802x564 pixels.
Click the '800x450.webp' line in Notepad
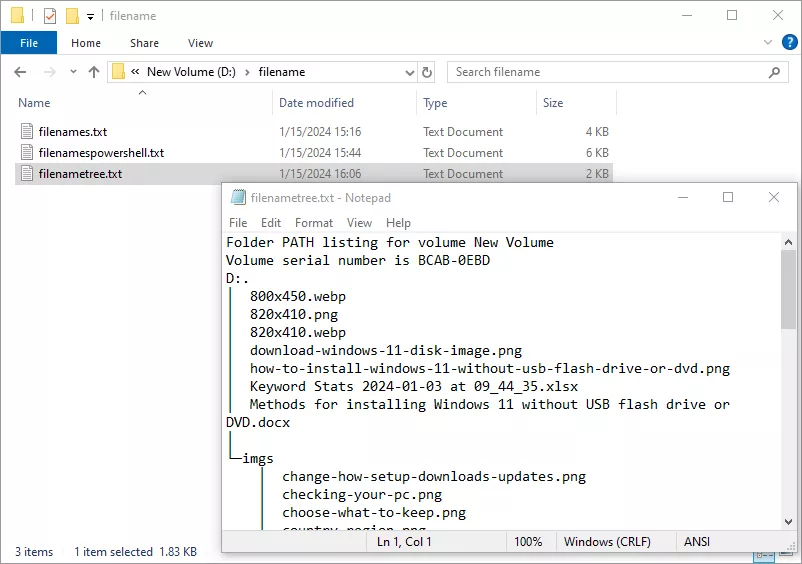[x=298, y=297]
